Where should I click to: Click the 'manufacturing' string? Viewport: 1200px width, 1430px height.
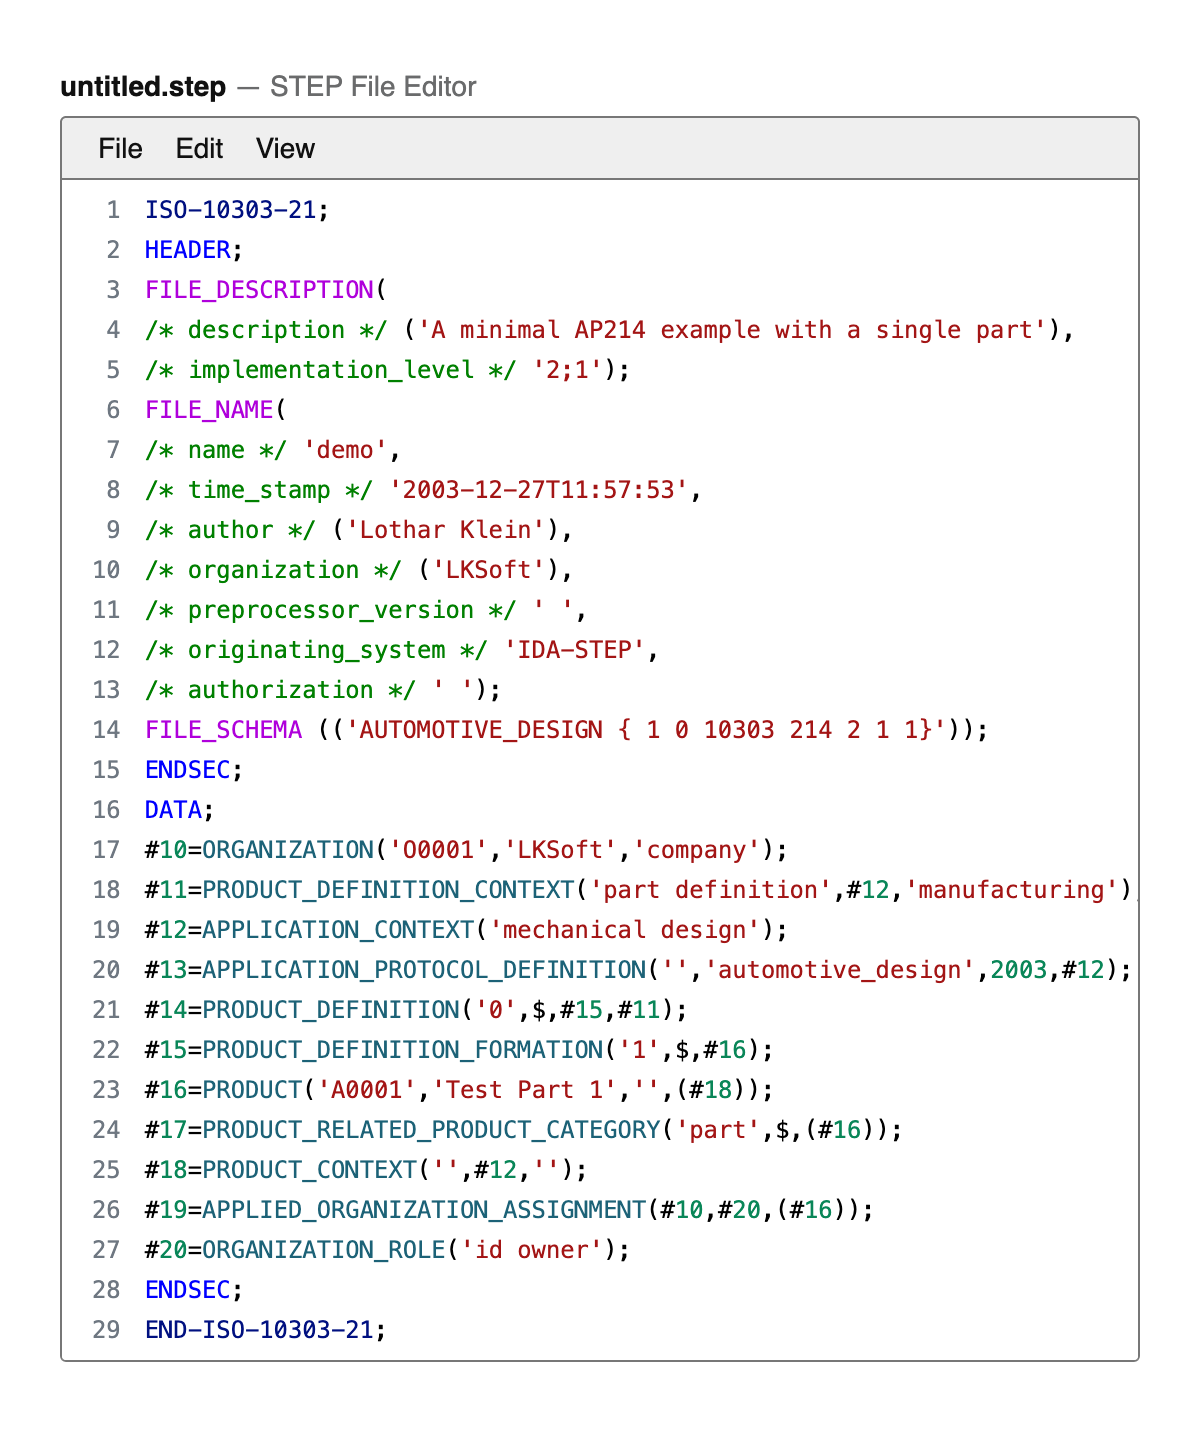click(x=1011, y=890)
